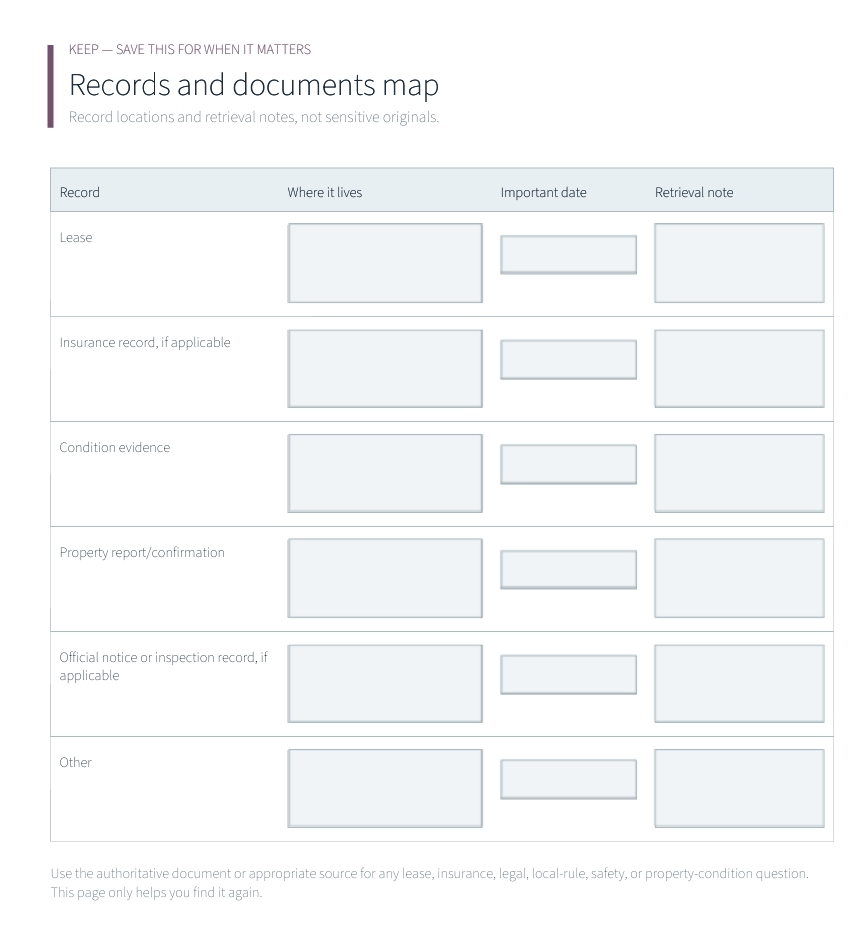Viewport: 865px width, 927px height.
Task: Select Insurance record 'Retrieval note' field
Action: click(x=739, y=368)
